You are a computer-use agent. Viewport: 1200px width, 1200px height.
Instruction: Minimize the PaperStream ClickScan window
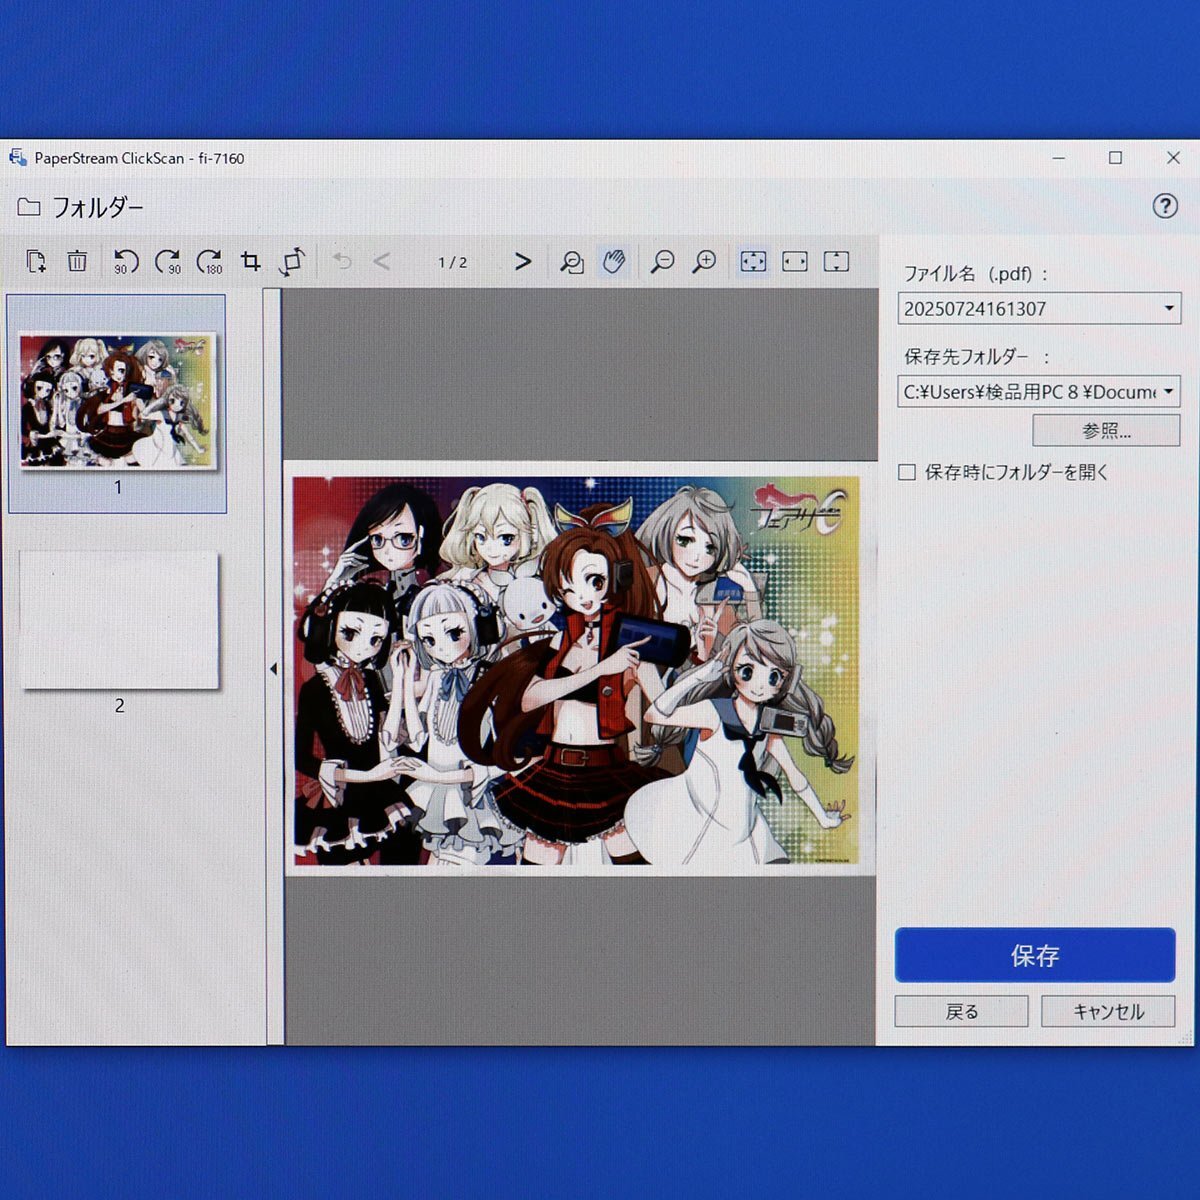[x=1059, y=158]
